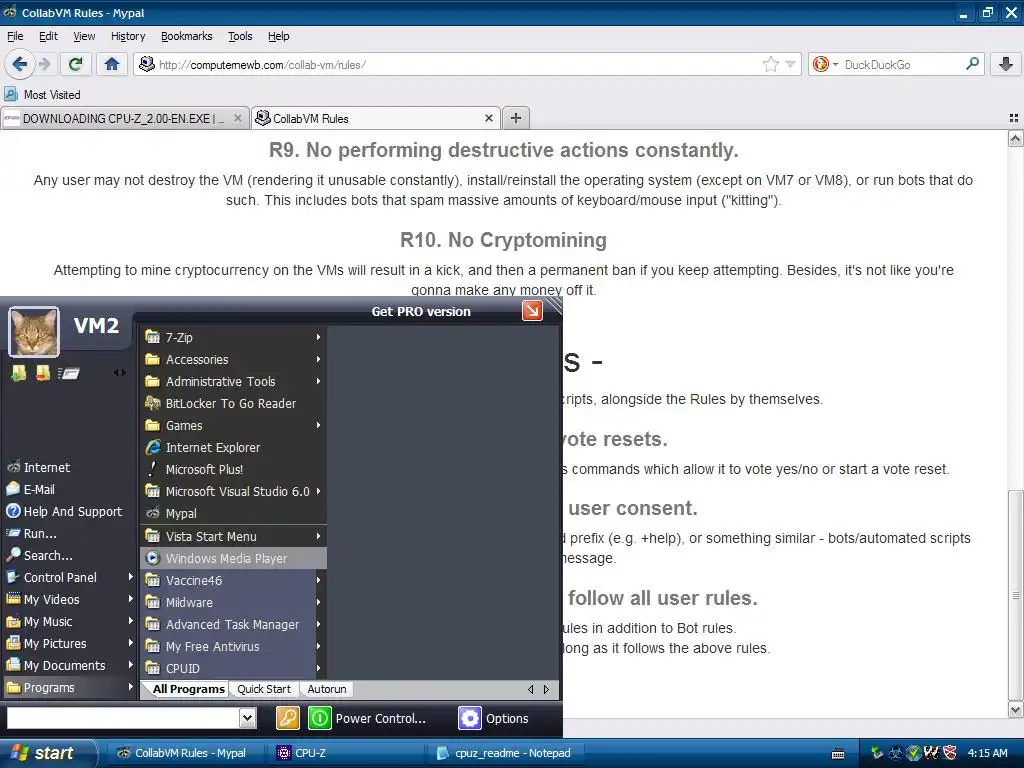The width and height of the screenshot is (1024, 768).
Task: Click the scroll-left arrow beside Autorun tab
Action: point(531,689)
